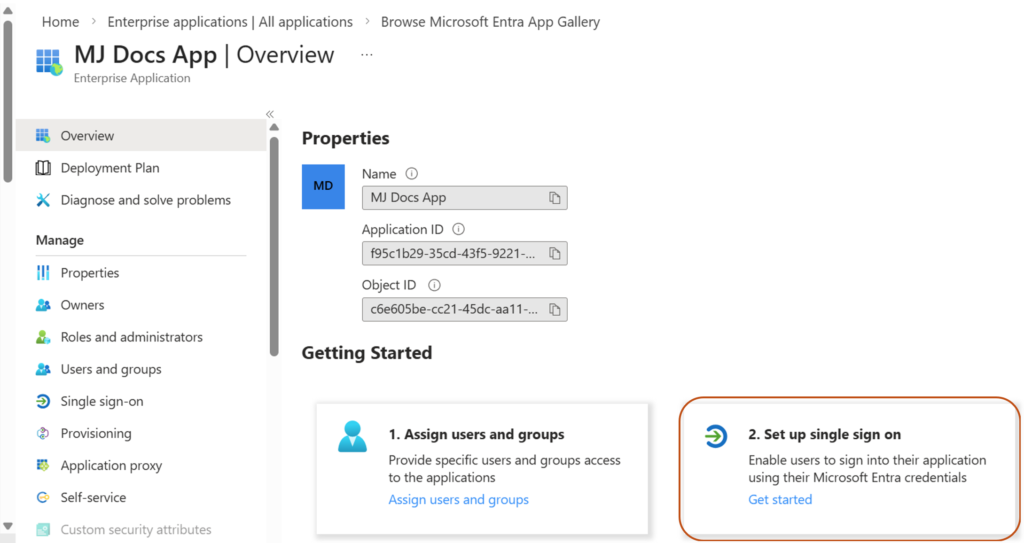Click the Assign users and groups link
The image size is (1024, 543).
(458, 500)
